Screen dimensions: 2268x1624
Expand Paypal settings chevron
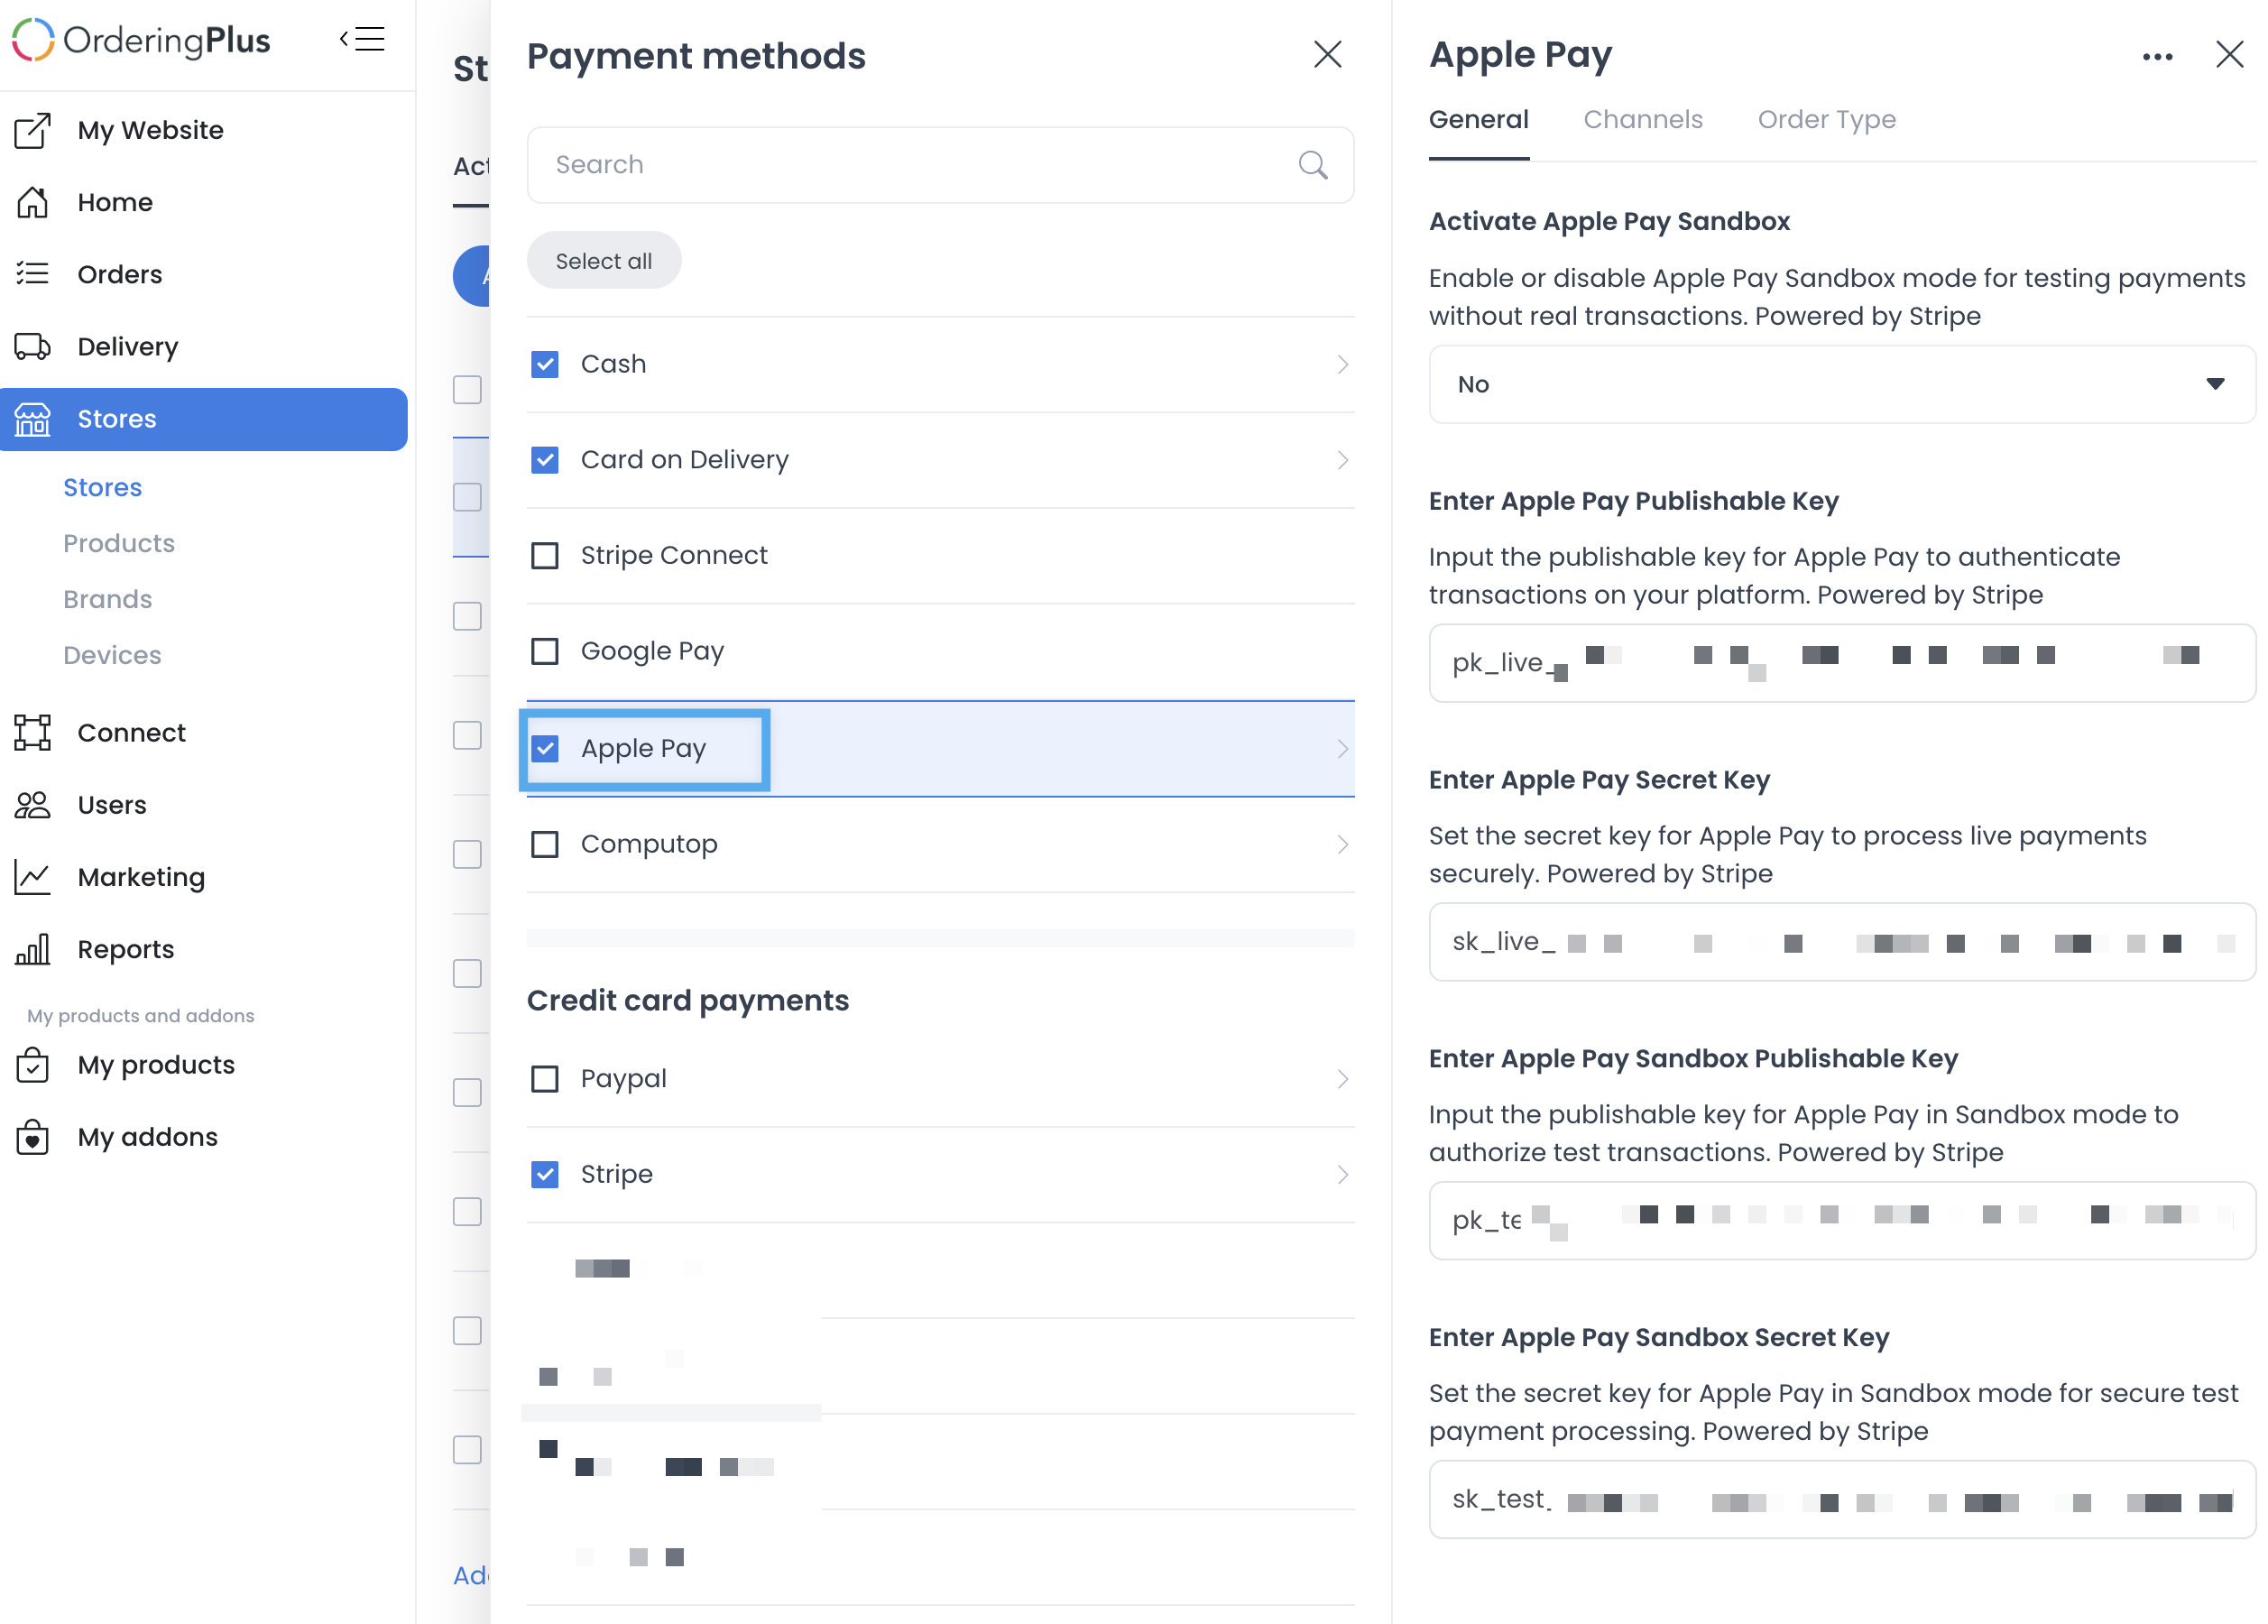coord(1342,1079)
